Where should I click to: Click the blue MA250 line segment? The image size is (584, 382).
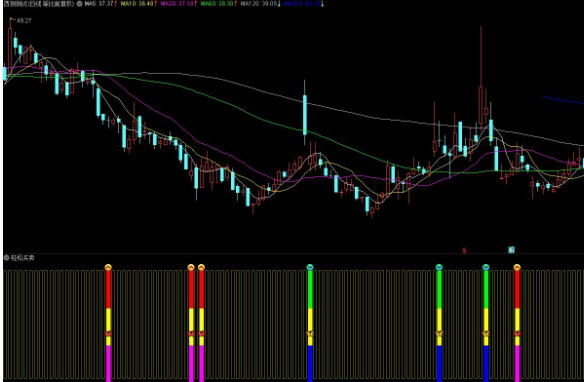tap(563, 100)
